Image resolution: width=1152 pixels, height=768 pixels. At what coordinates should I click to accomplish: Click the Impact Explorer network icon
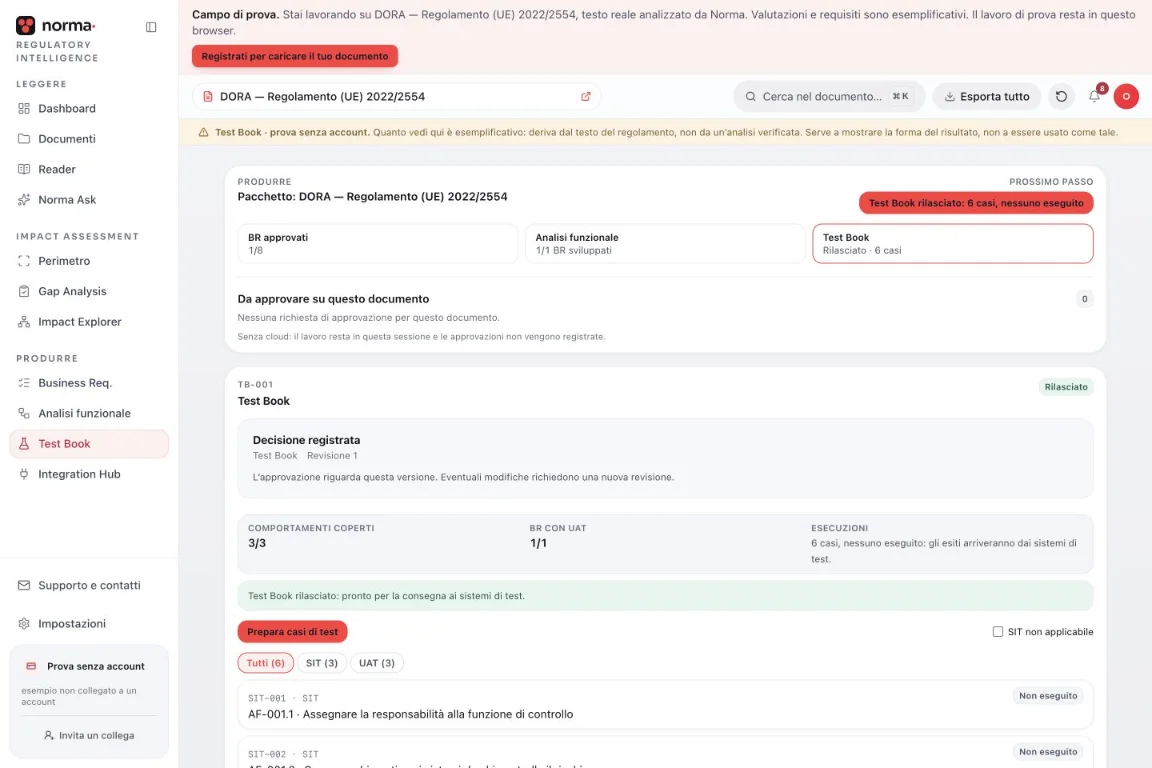tap(24, 322)
